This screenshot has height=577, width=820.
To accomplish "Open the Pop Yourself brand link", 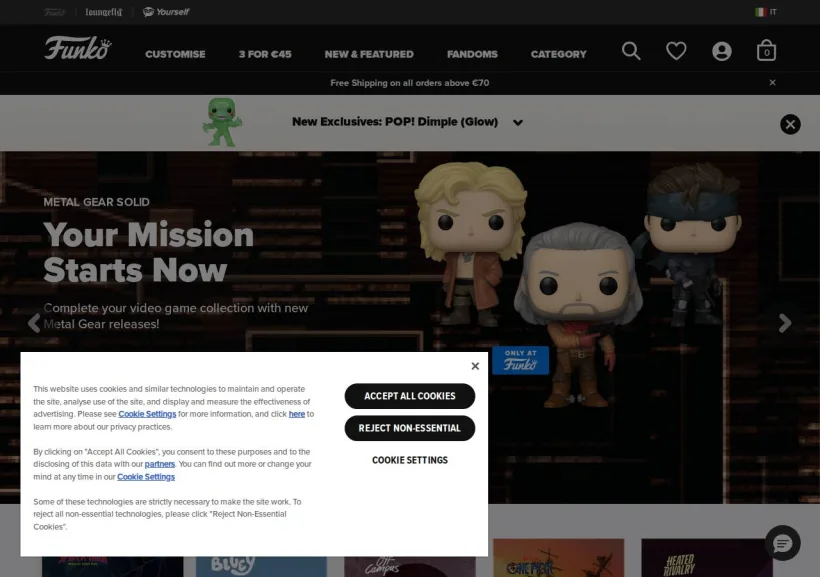I will [166, 12].
